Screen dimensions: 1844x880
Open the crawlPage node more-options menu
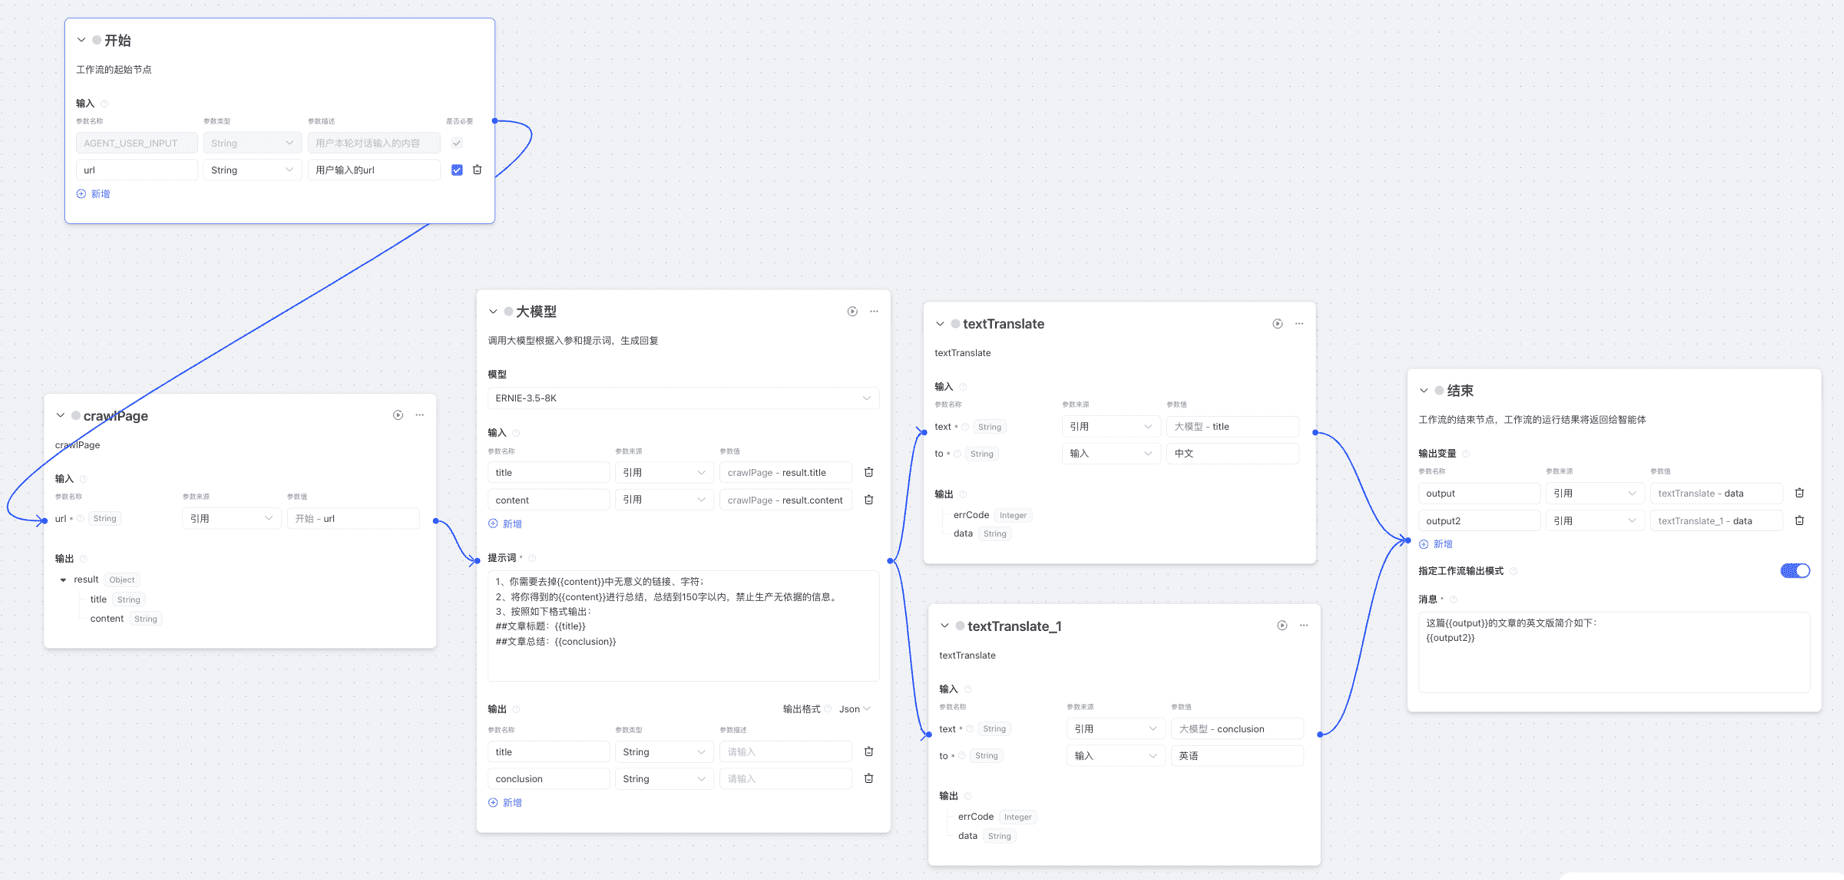click(x=420, y=415)
